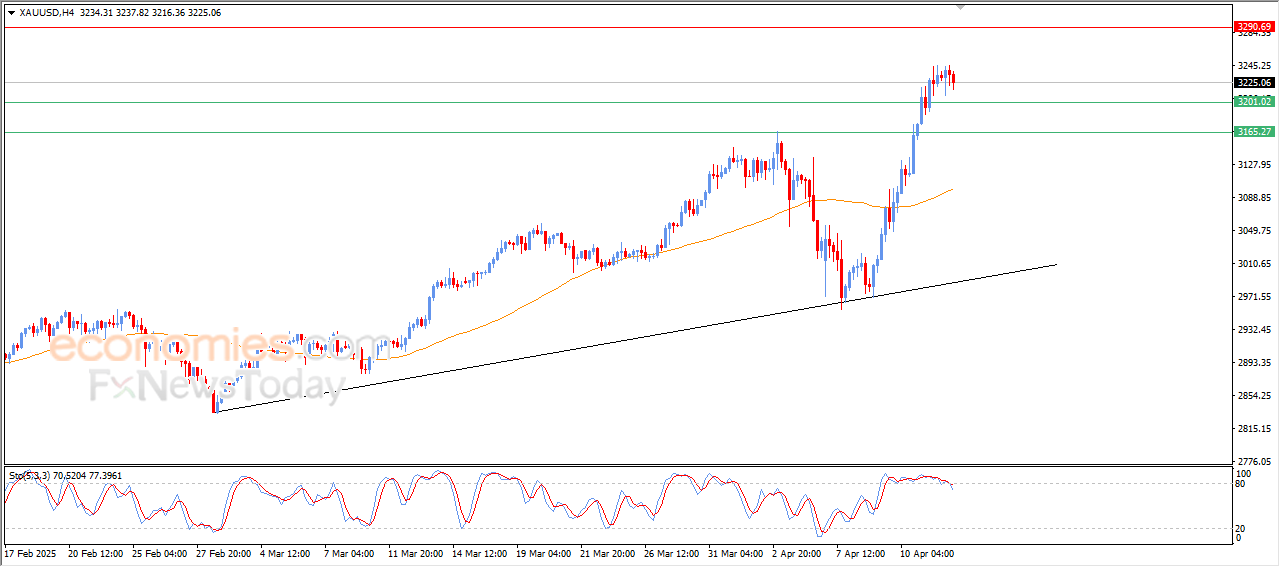Click the stochastic scale value 20
This screenshot has width=1280, height=567.
pos(1241,528)
